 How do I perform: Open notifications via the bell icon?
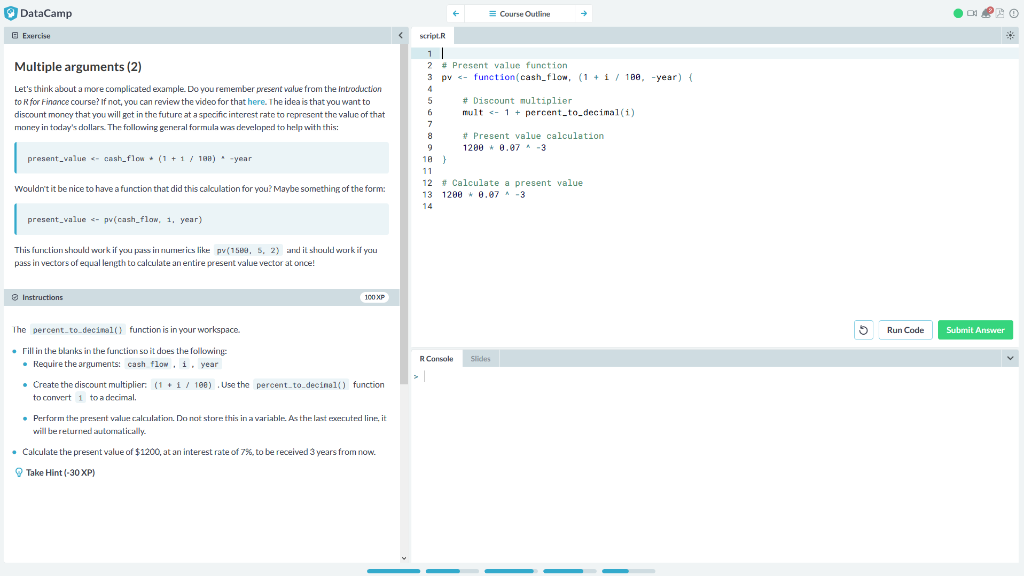986,13
